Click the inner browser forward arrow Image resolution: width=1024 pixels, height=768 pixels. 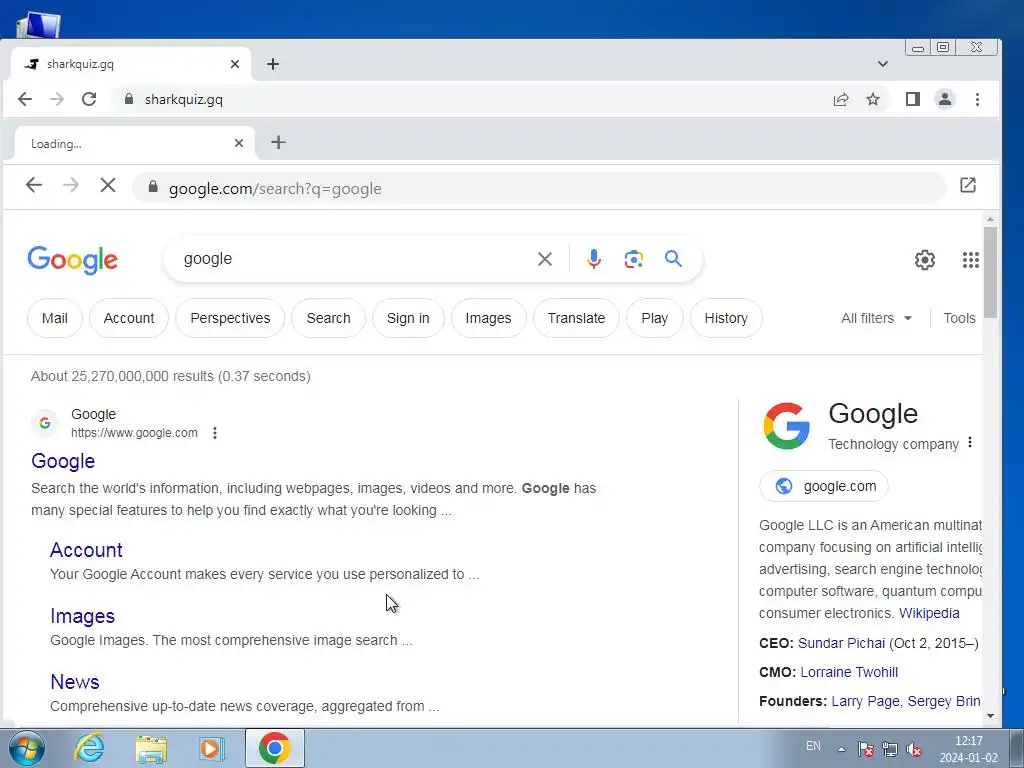click(71, 185)
